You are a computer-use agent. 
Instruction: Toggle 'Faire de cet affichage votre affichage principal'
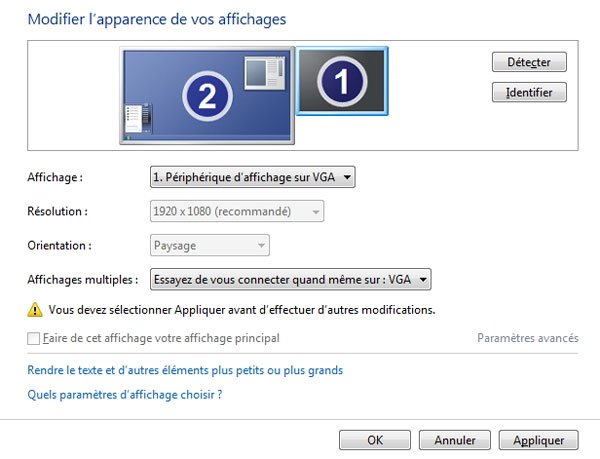coord(35,339)
